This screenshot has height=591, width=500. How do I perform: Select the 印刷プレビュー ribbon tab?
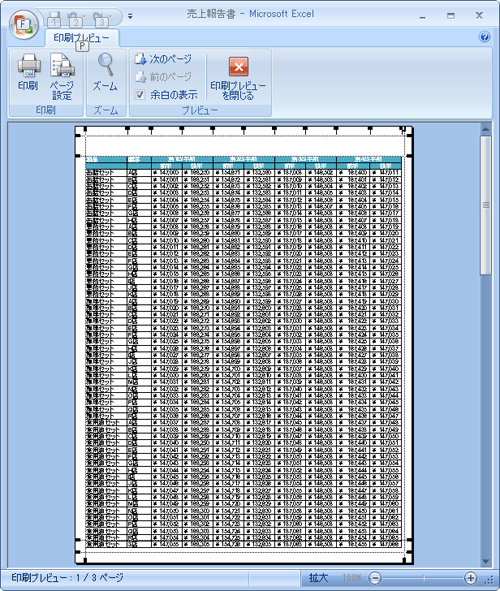82,38
